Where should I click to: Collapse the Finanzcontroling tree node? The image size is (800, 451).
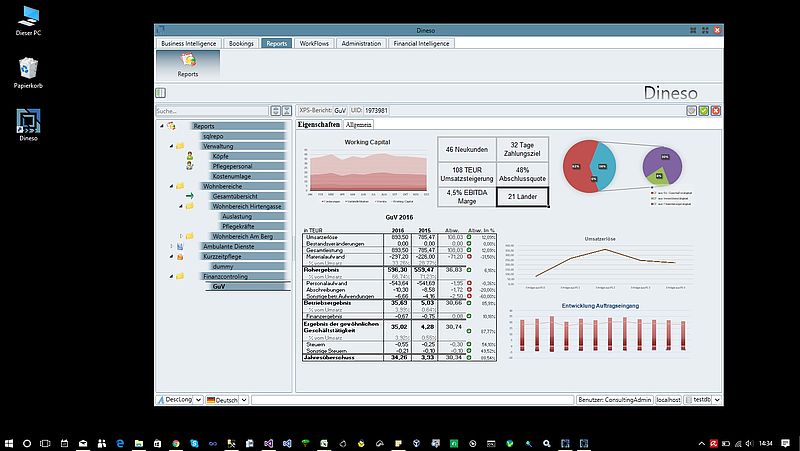(x=171, y=276)
